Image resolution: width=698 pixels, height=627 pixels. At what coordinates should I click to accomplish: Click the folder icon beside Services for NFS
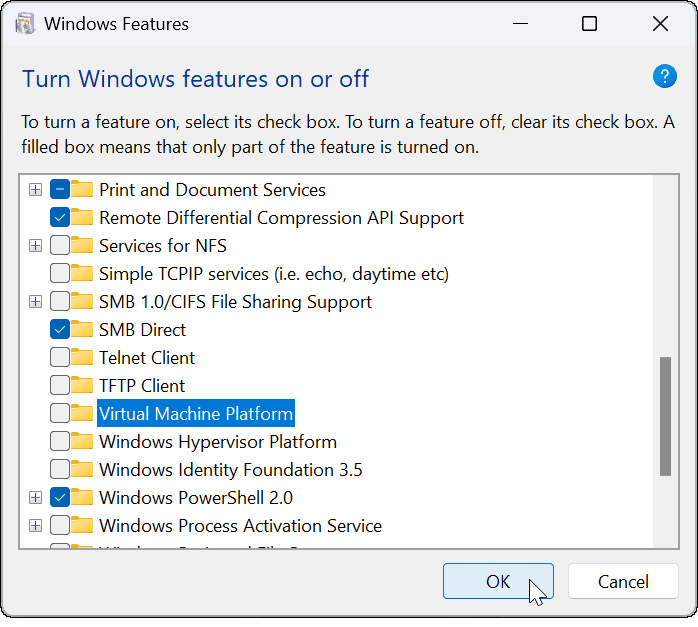[x=83, y=246]
